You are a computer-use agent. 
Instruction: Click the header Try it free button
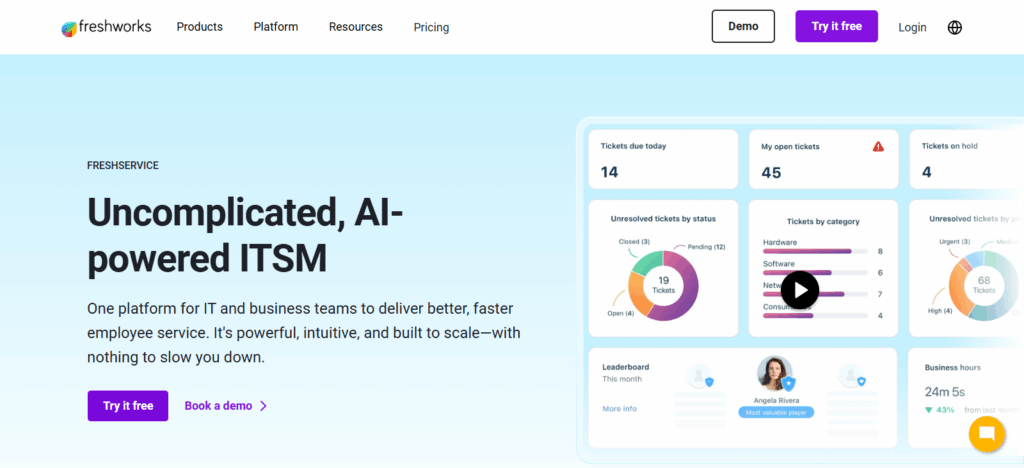pos(836,26)
